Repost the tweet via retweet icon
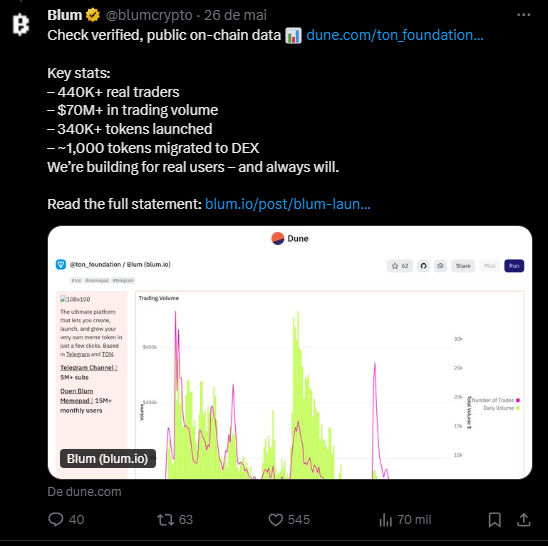 click(x=166, y=519)
